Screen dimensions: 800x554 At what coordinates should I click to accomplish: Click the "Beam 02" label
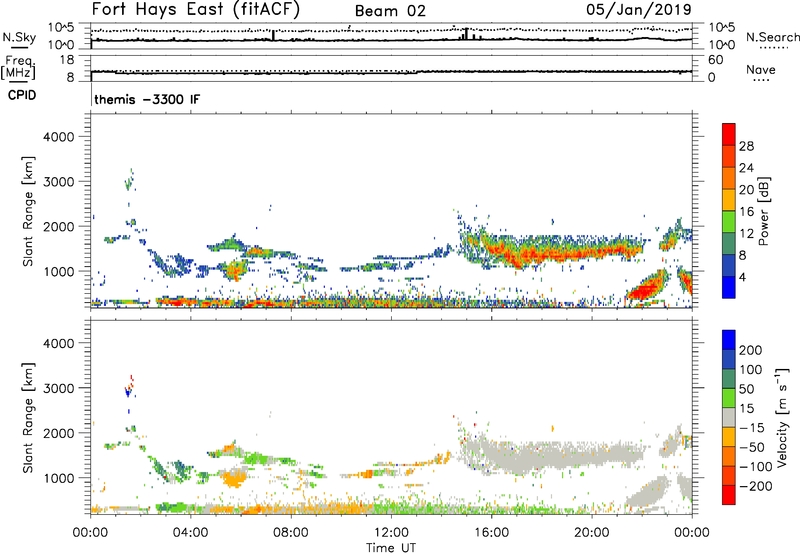(x=390, y=11)
